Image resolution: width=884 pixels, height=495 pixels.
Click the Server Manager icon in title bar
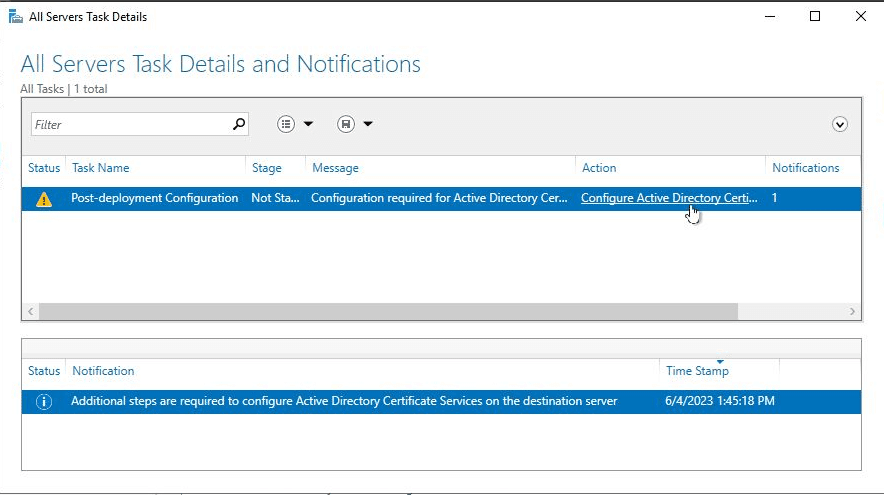(x=16, y=16)
